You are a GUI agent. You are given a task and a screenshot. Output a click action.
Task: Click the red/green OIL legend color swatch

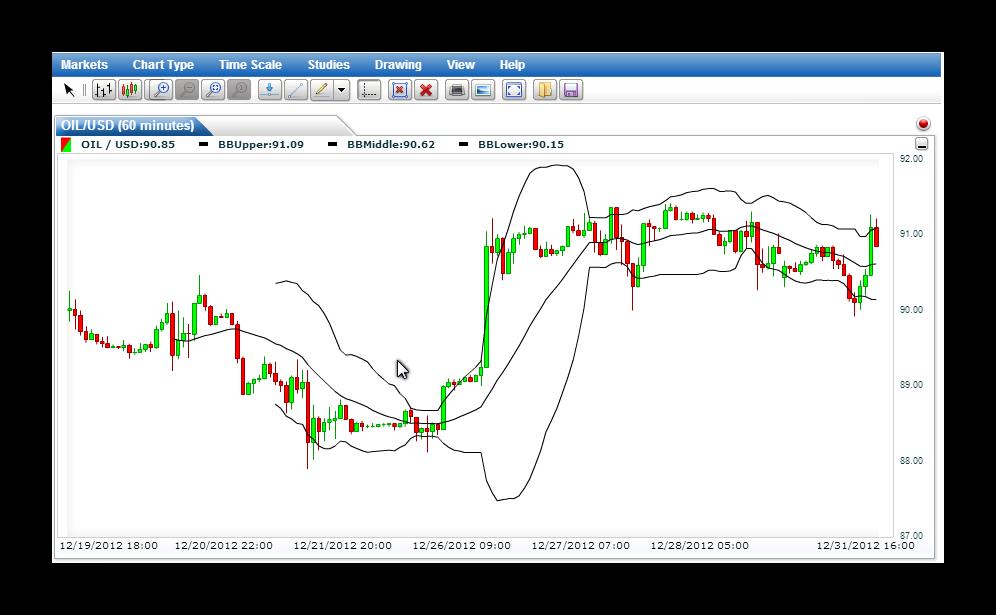pos(66,145)
